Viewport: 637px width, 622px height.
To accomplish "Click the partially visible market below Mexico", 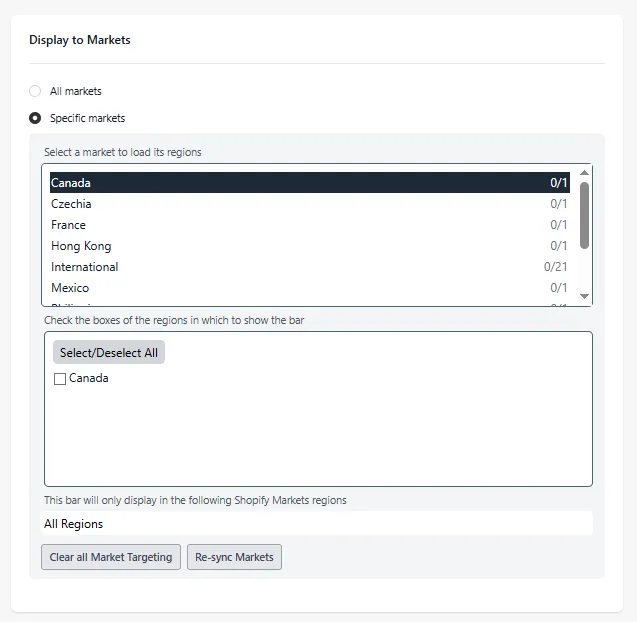I will tap(310, 303).
